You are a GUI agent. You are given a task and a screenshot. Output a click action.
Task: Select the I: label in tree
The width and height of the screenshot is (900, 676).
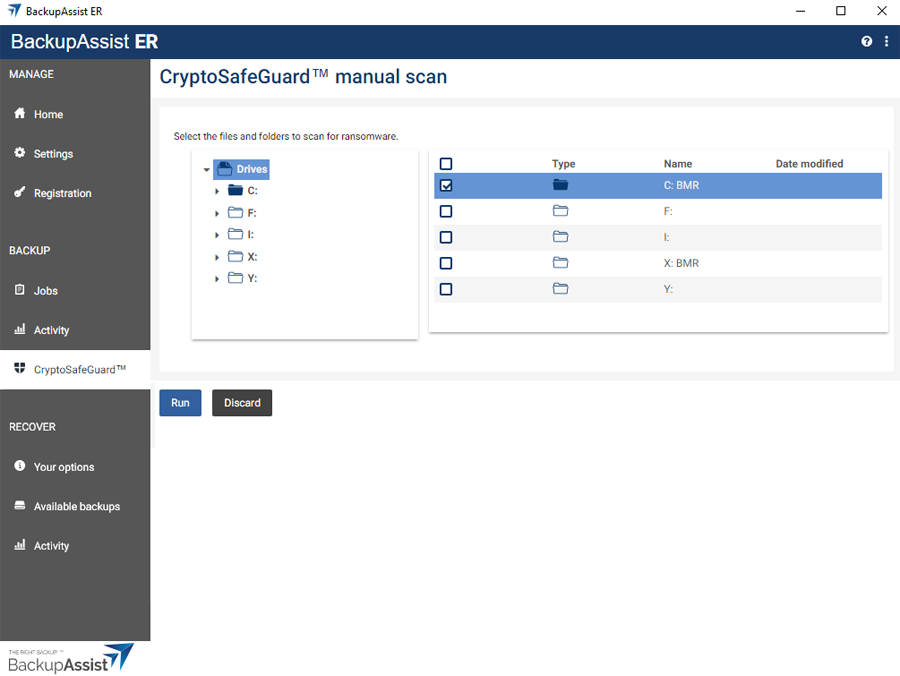click(251, 234)
